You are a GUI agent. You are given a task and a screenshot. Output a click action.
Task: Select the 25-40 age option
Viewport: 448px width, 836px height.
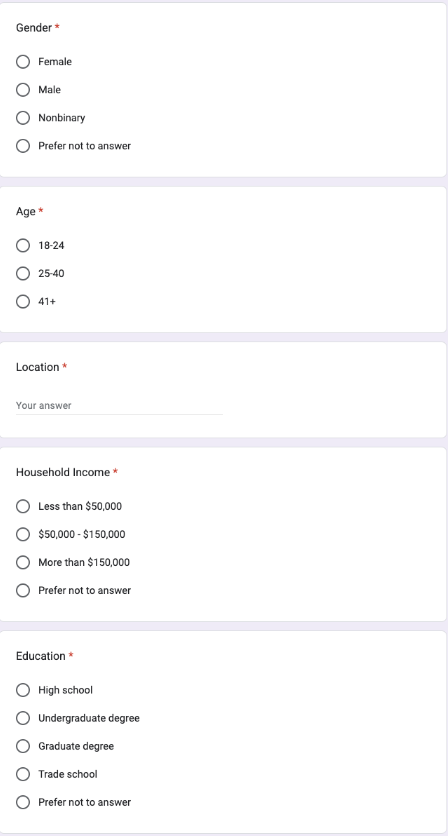pos(23,274)
